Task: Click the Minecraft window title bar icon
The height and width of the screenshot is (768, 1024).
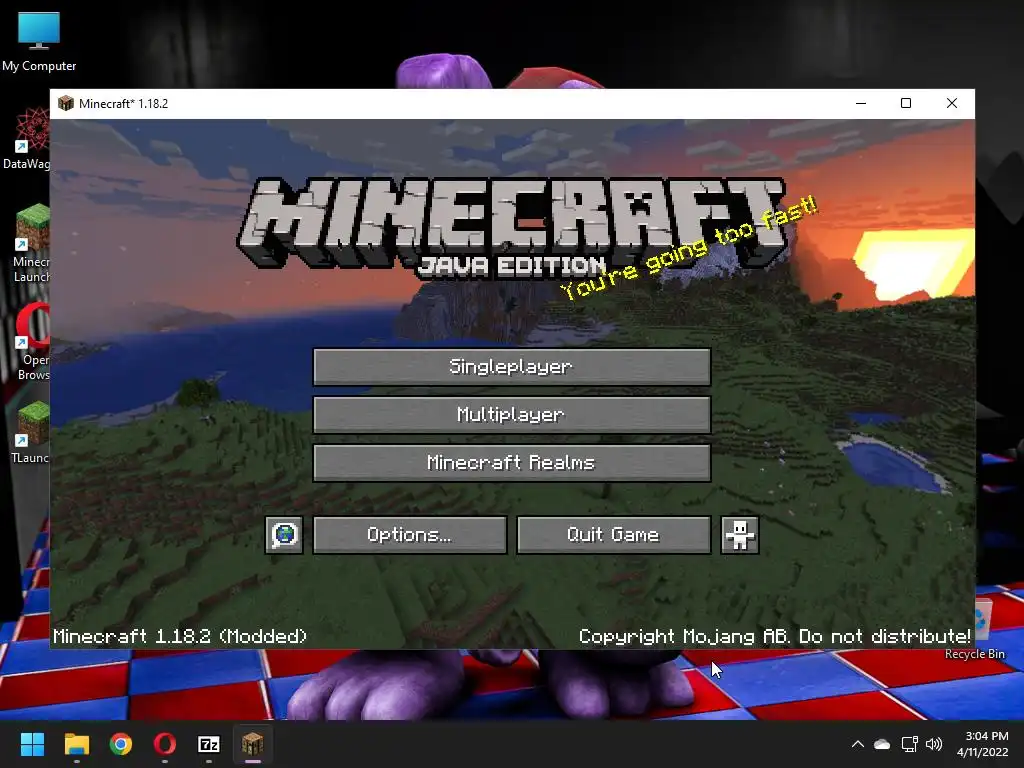Action: pyautogui.click(x=66, y=103)
